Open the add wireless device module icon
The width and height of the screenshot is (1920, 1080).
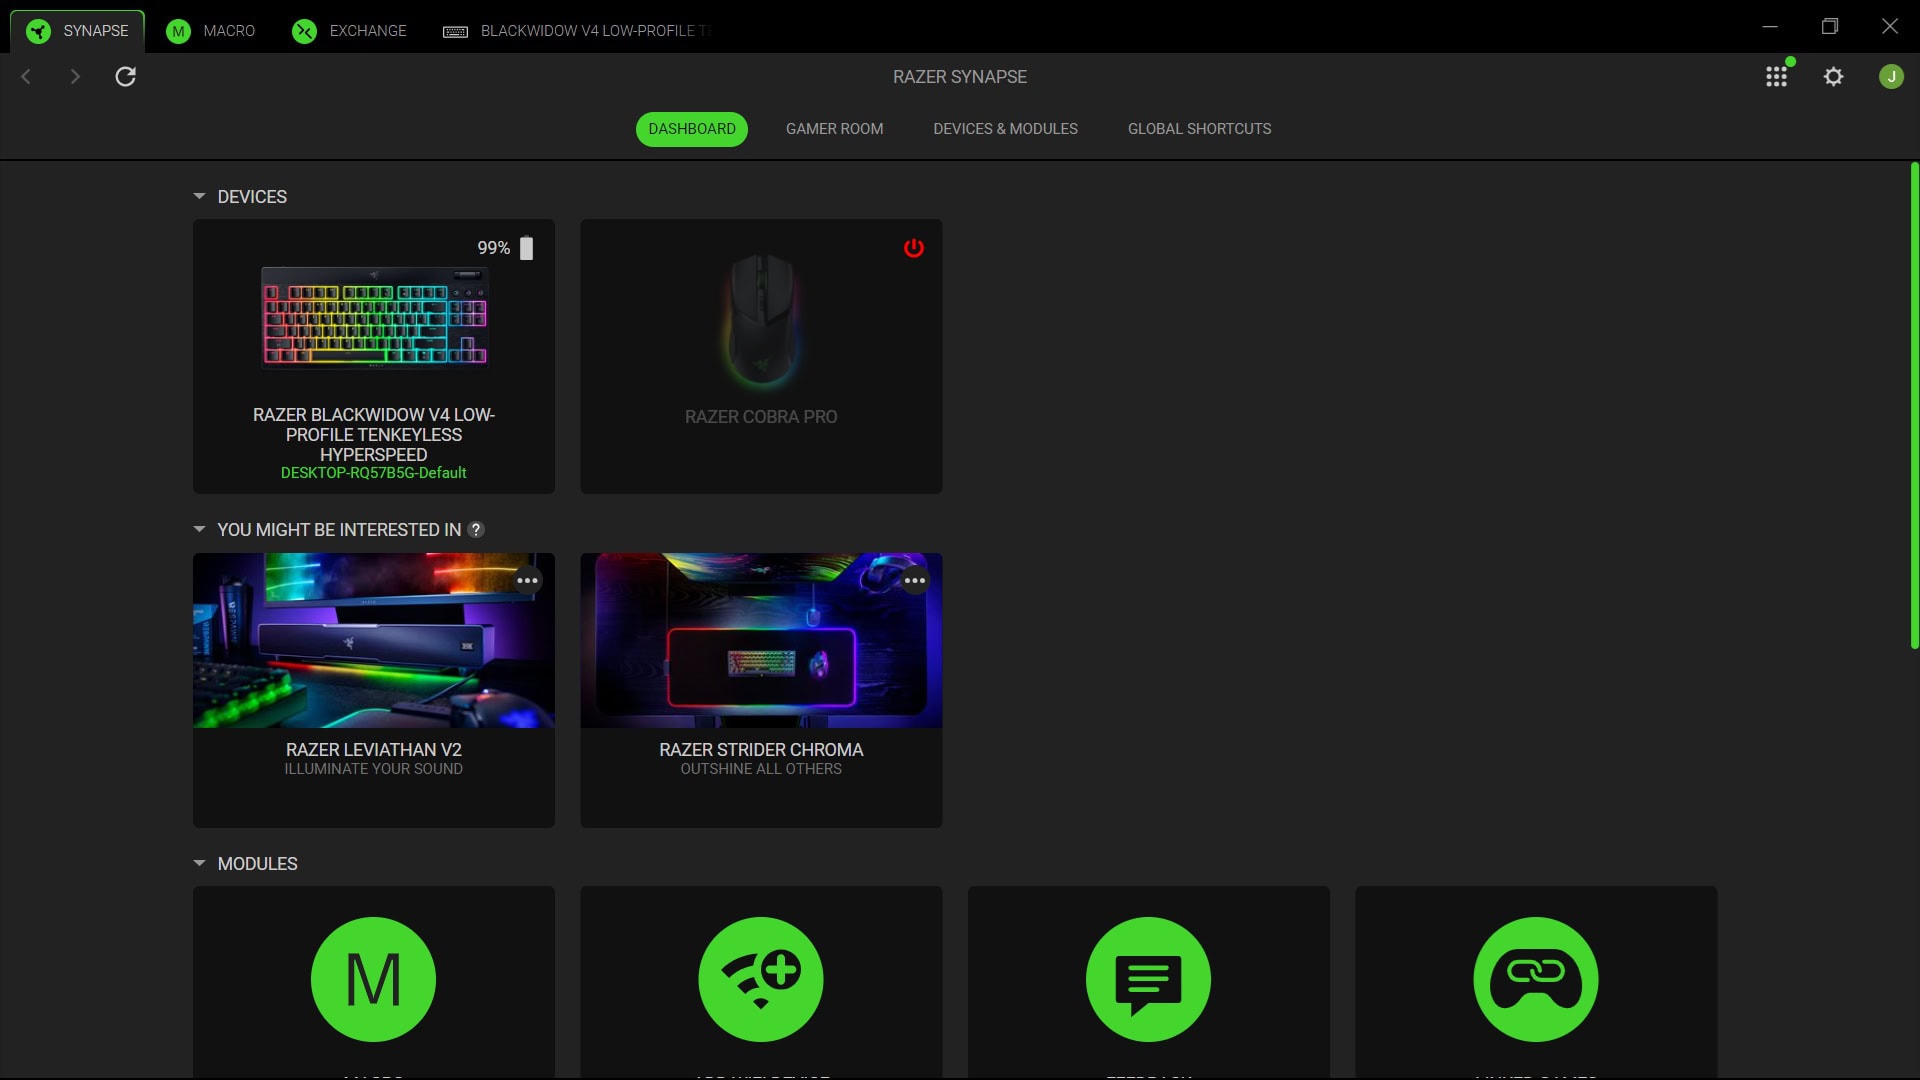point(761,980)
